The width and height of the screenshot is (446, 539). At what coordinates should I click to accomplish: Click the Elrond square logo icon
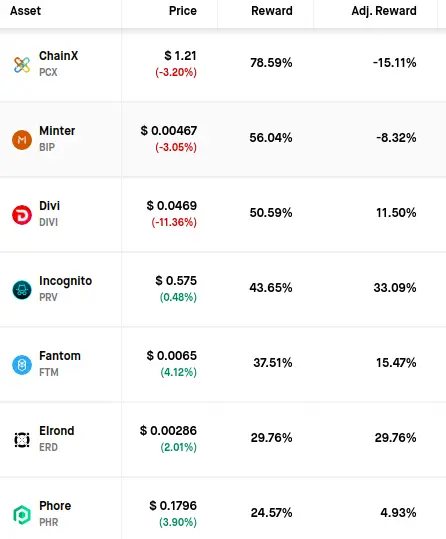pyautogui.click(x=22, y=440)
